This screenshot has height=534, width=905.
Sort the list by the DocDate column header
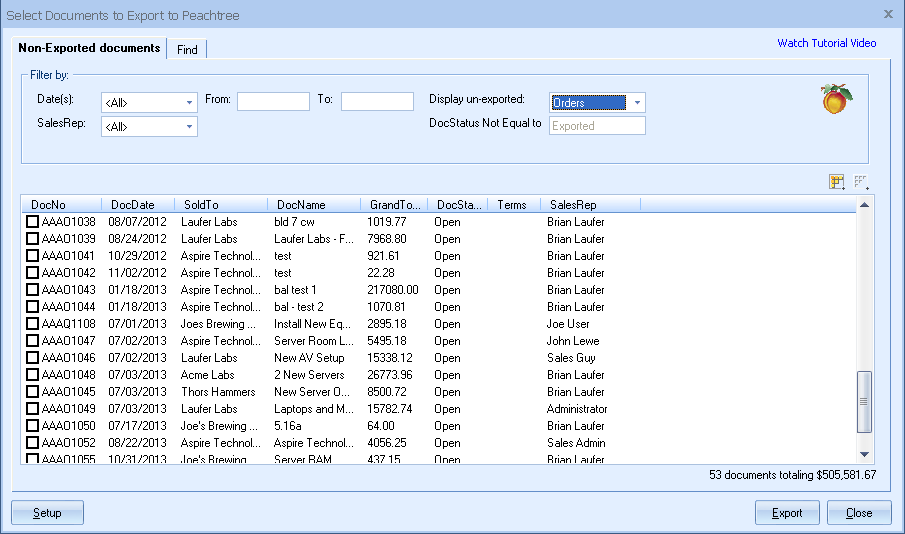[133, 205]
